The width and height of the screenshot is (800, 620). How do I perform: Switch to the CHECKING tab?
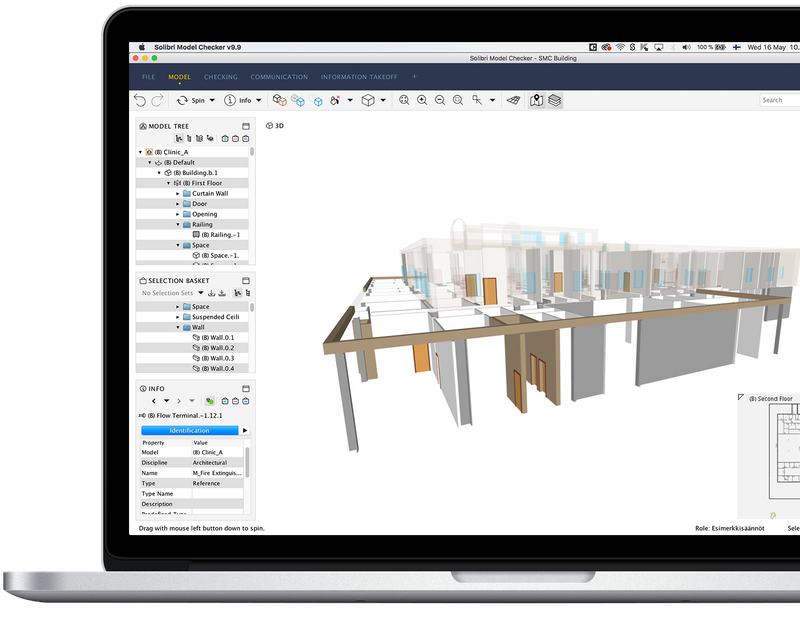[220, 77]
